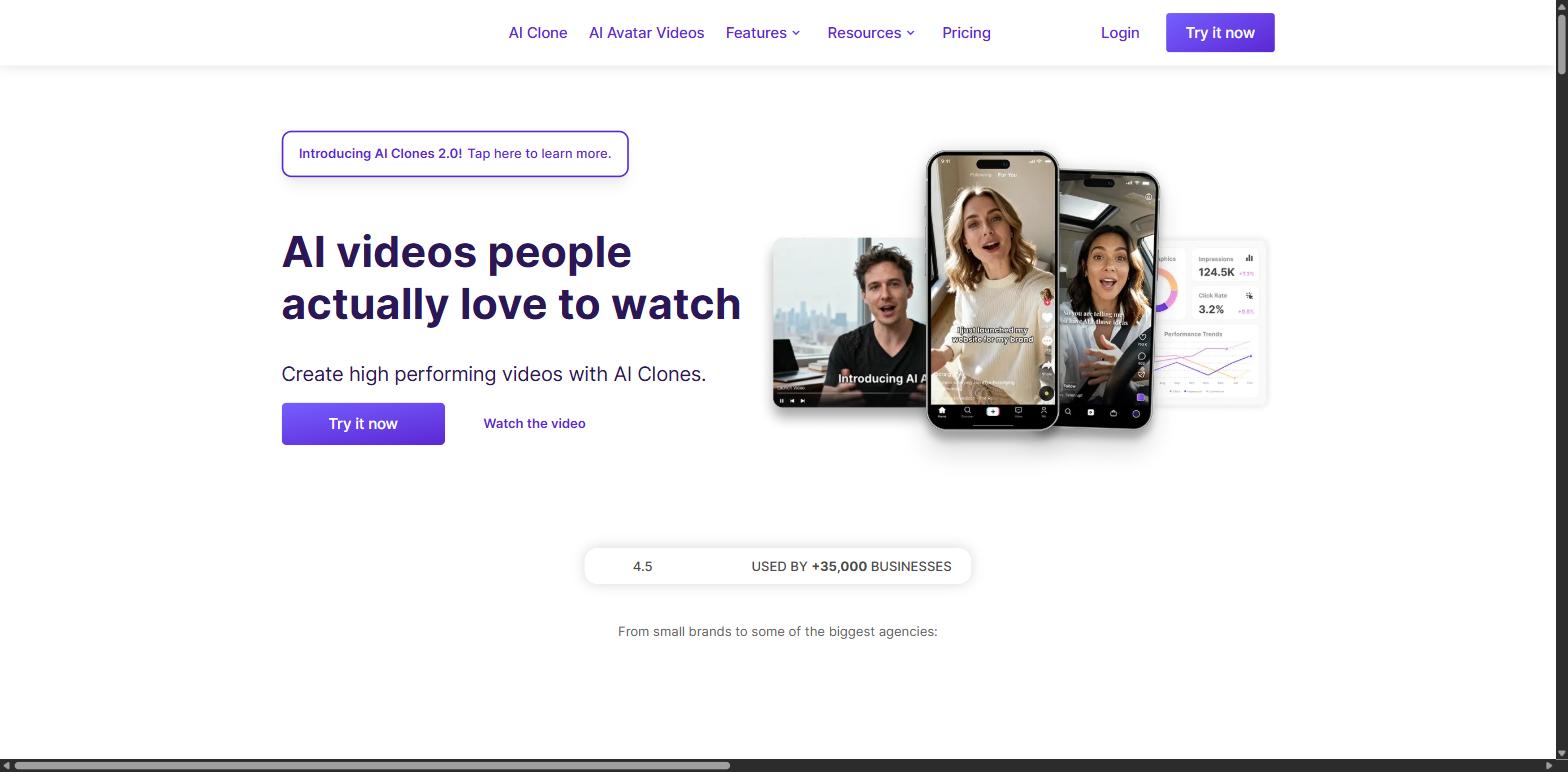
Task: Navigate to the Pricing page
Action: pyautogui.click(x=966, y=33)
